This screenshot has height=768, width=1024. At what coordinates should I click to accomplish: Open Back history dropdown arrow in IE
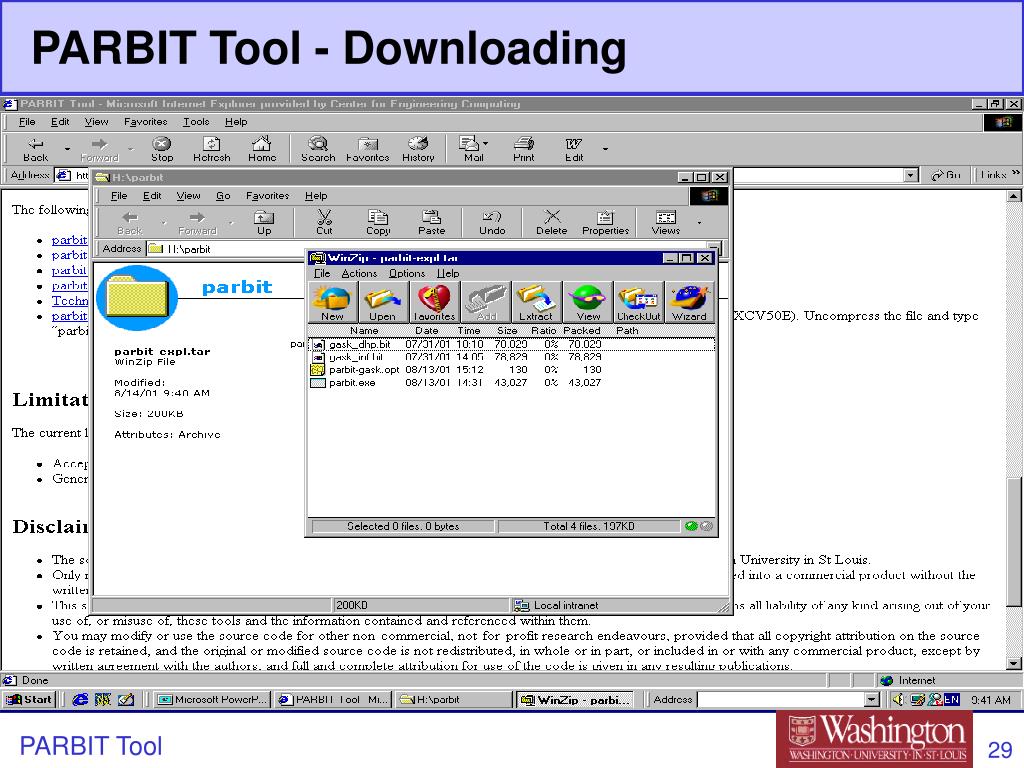[67, 150]
